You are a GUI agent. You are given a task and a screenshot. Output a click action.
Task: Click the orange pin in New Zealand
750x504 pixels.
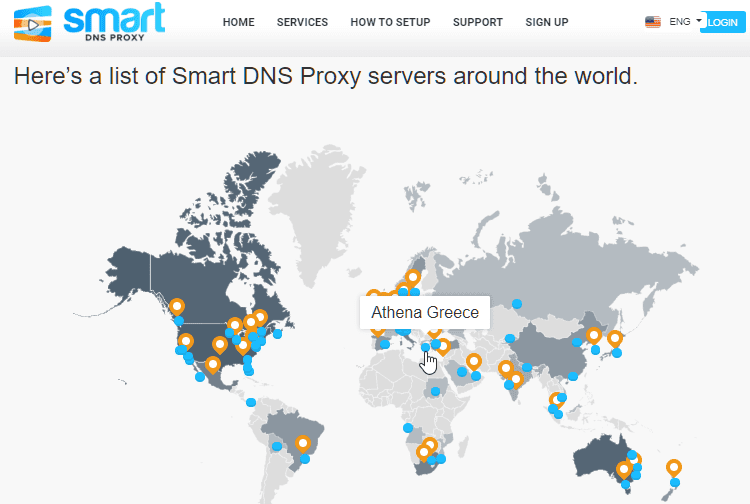(673, 468)
